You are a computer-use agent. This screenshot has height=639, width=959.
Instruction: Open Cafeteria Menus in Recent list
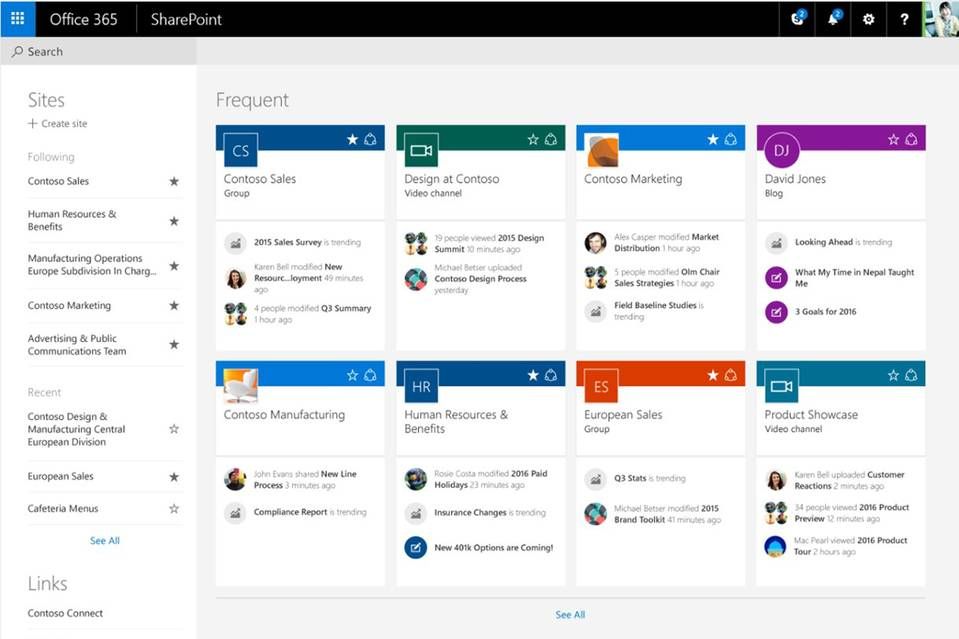[63, 508]
